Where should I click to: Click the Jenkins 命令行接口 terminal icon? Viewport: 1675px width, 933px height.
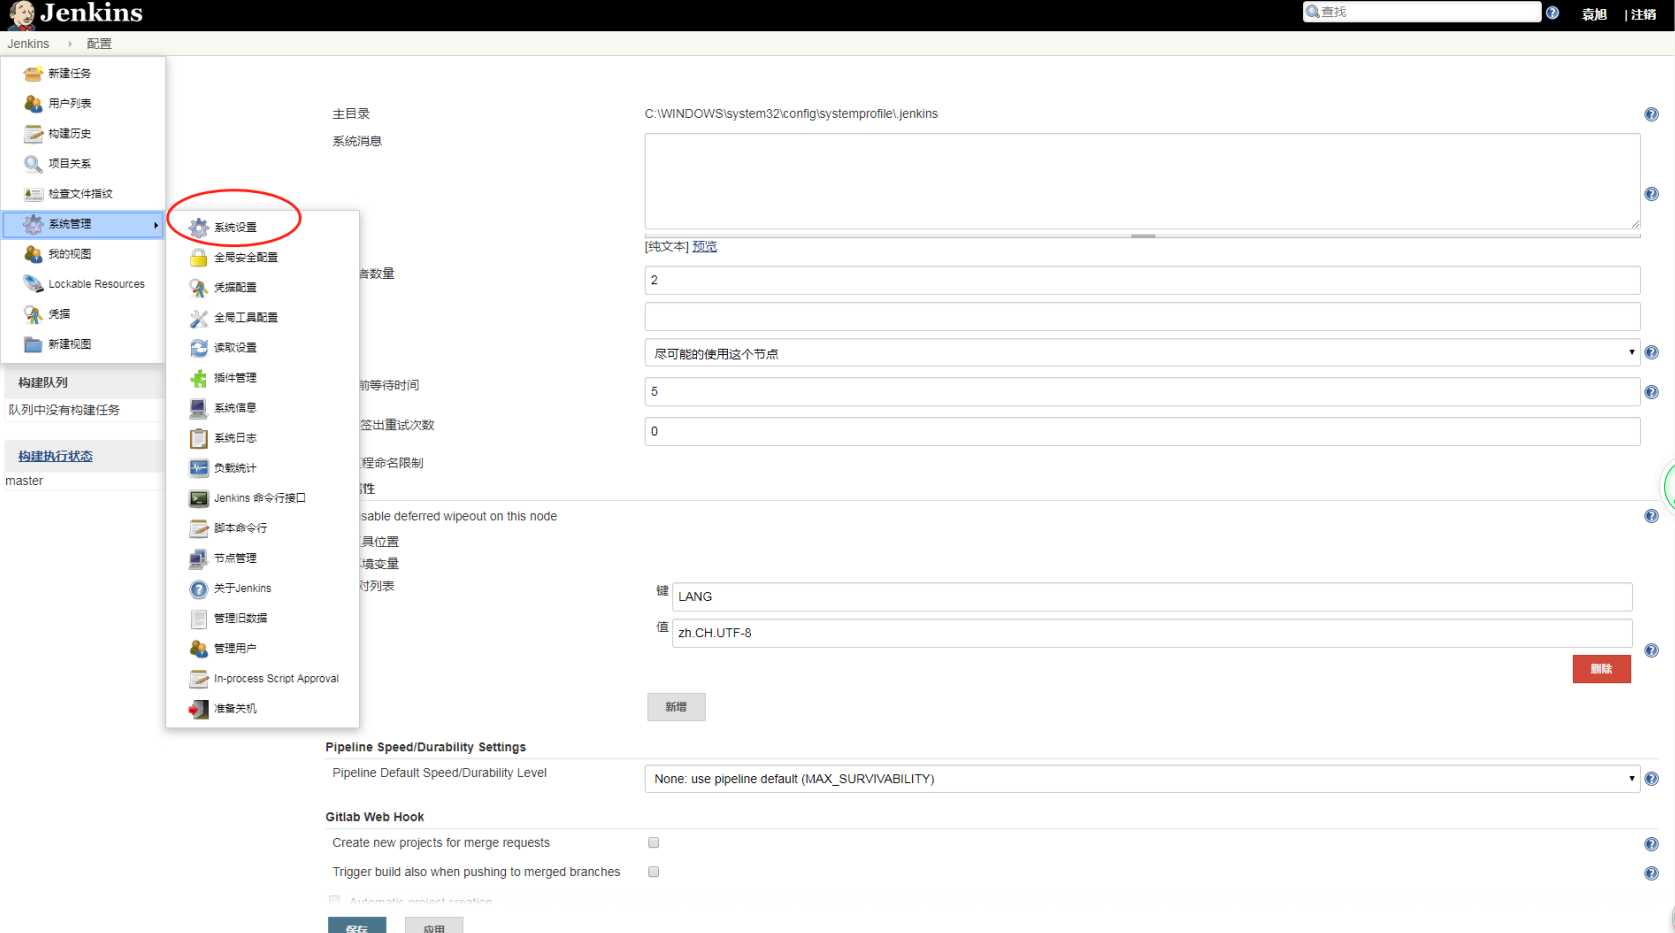tap(199, 498)
